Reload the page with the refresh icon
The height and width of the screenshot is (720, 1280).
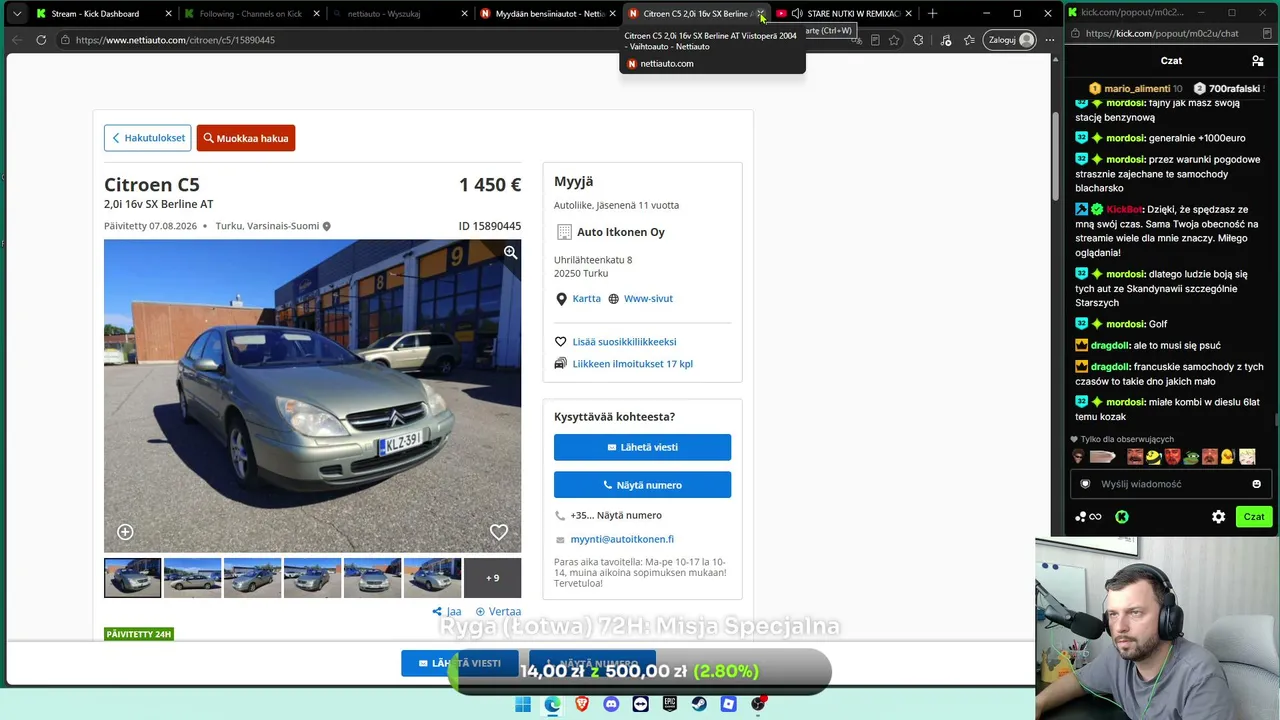pyautogui.click(x=41, y=40)
